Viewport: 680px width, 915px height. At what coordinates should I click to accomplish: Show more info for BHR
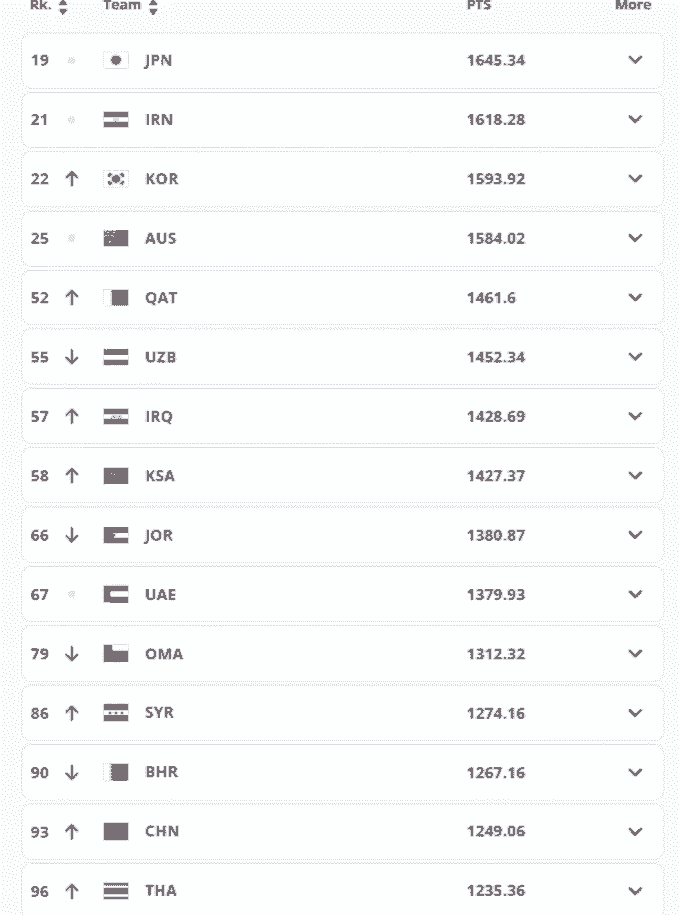635,773
